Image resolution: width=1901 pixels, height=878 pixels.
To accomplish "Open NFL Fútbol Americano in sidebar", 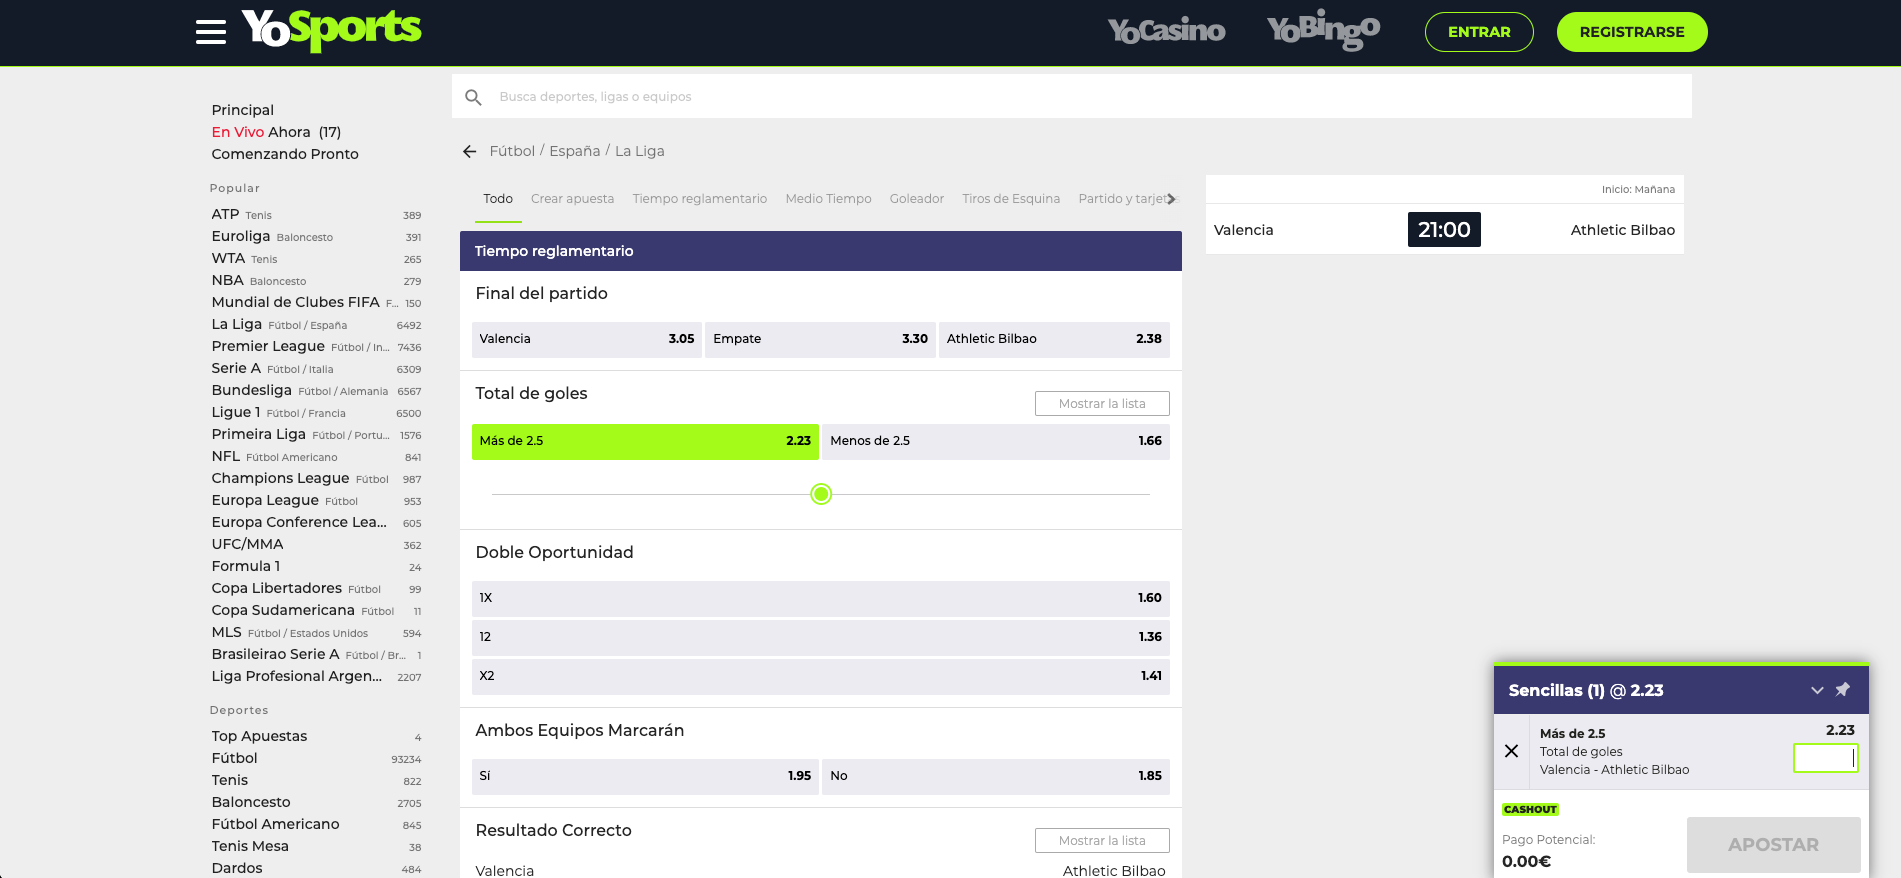I will point(316,456).
